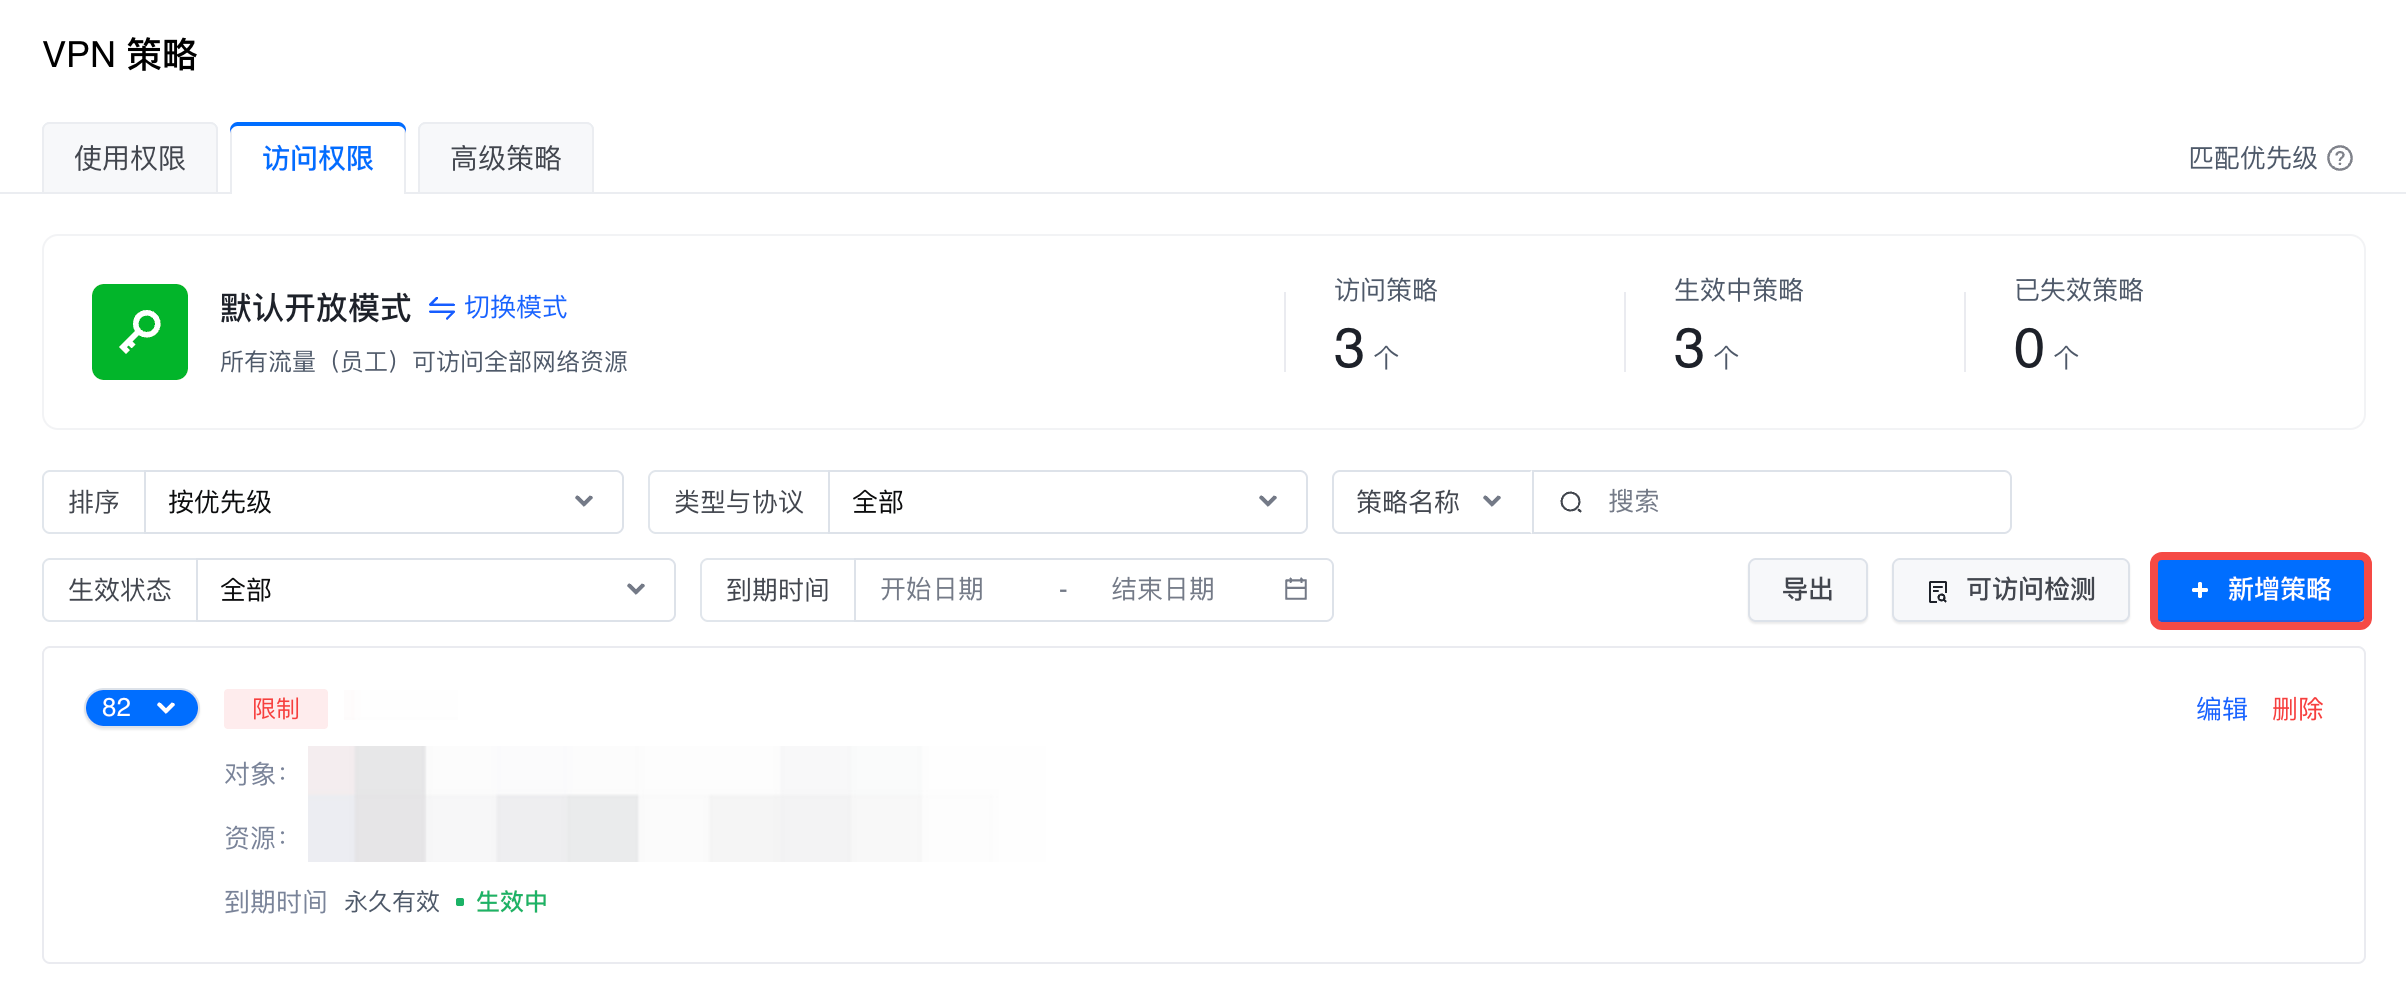Image resolution: width=2406 pixels, height=992 pixels.
Task: Delete policy 82 via 删除 link
Action: [x=2297, y=709]
